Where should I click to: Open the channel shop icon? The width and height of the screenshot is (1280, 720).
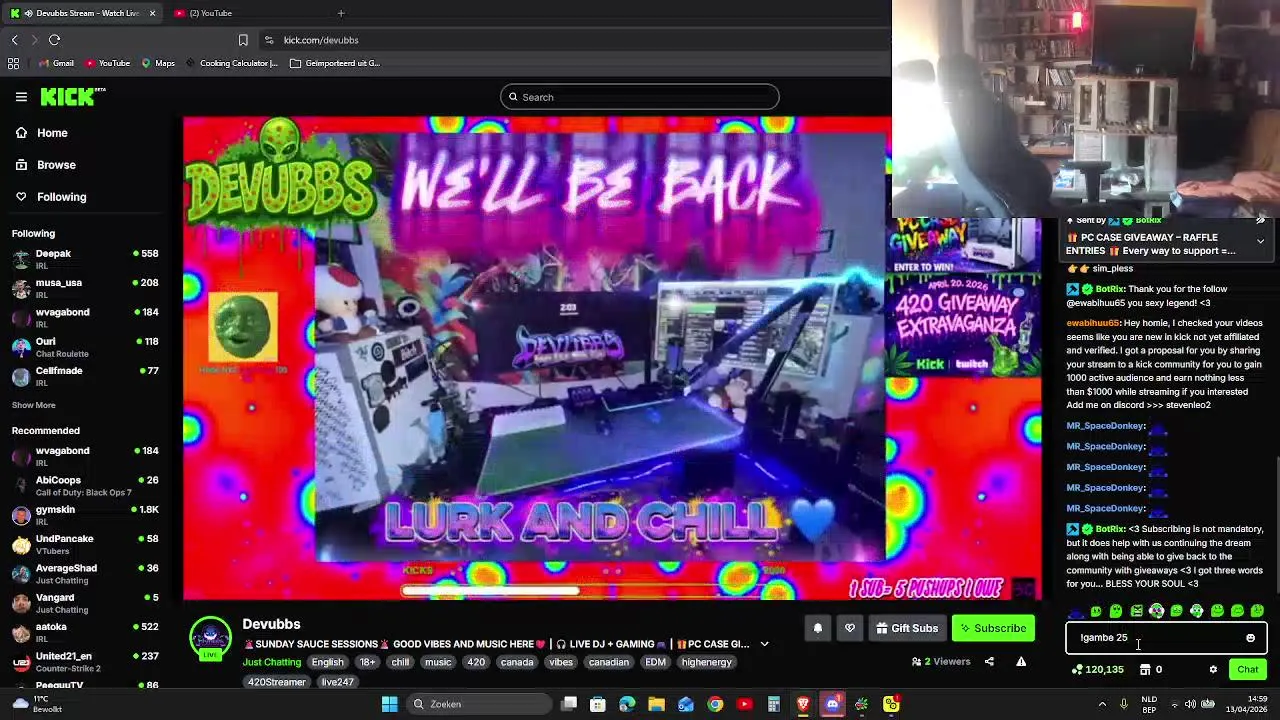pyautogui.click(x=1145, y=670)
